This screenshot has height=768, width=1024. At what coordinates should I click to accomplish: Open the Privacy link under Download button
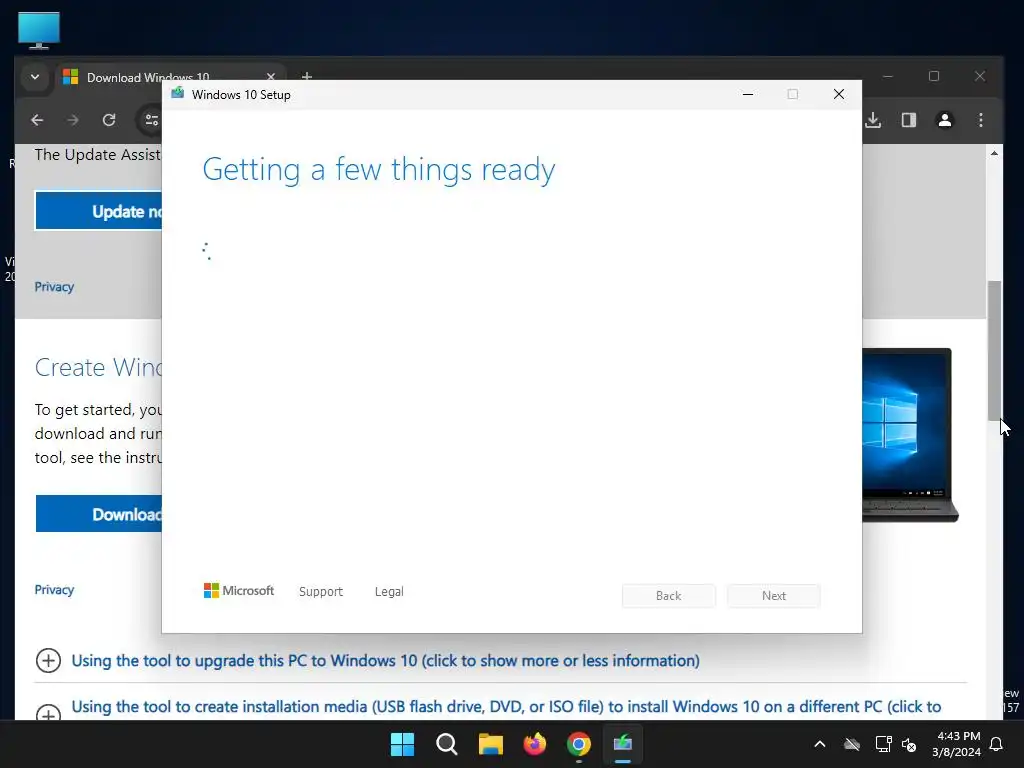[54, 590]
